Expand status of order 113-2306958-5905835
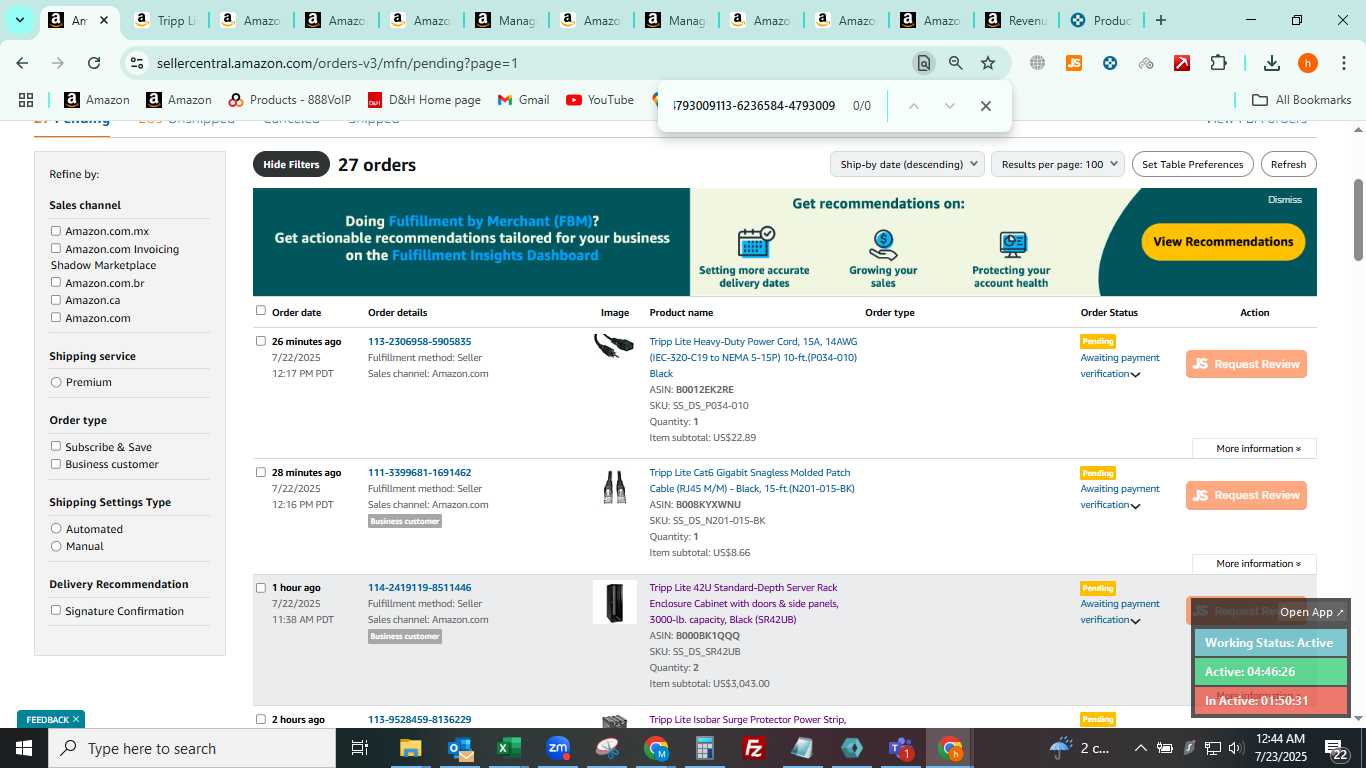Image resolution: width=1366 pixels, height=768 pixels. point(1136,375)
